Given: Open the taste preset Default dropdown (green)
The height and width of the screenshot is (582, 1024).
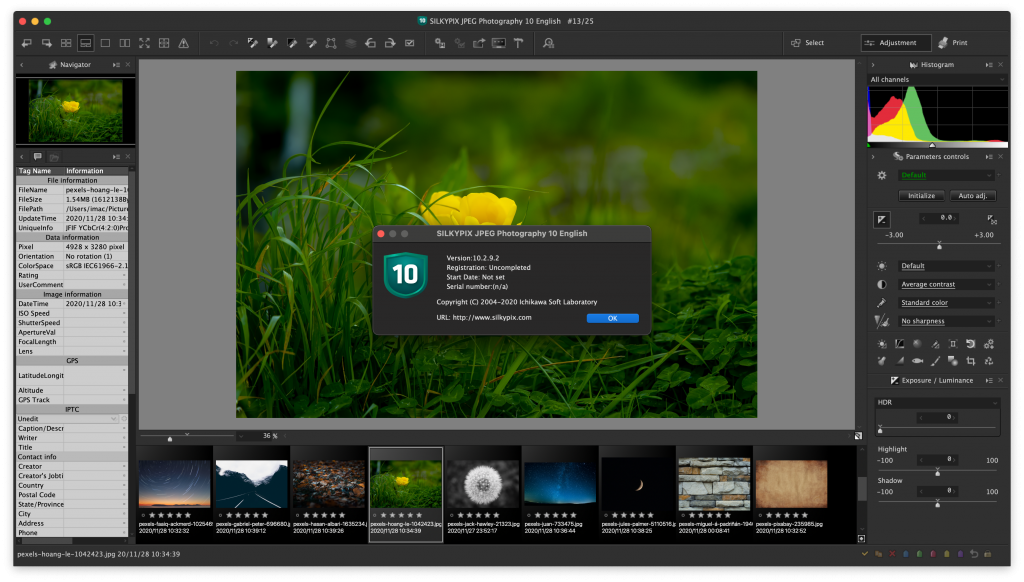Looking at the screenshot, I should tap(946, 175).
